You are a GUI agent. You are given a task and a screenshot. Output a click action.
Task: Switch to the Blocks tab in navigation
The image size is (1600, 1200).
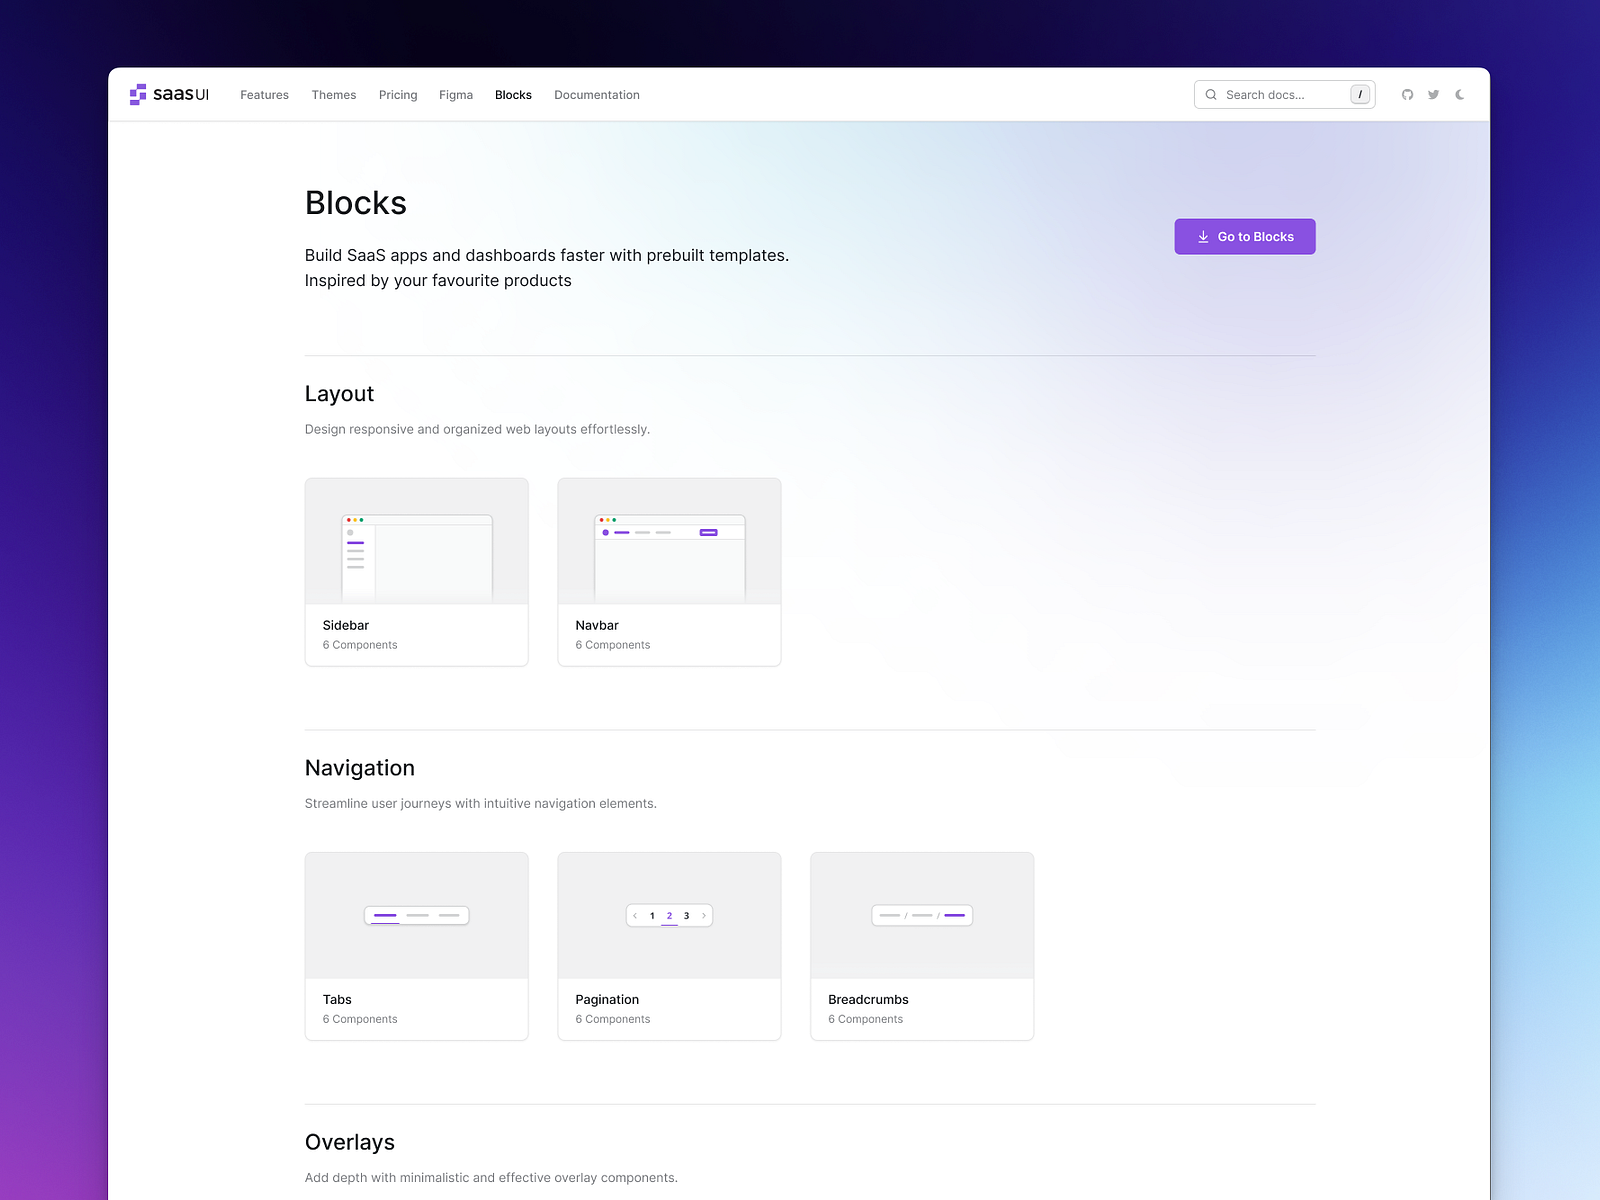(x=513, y=95)
